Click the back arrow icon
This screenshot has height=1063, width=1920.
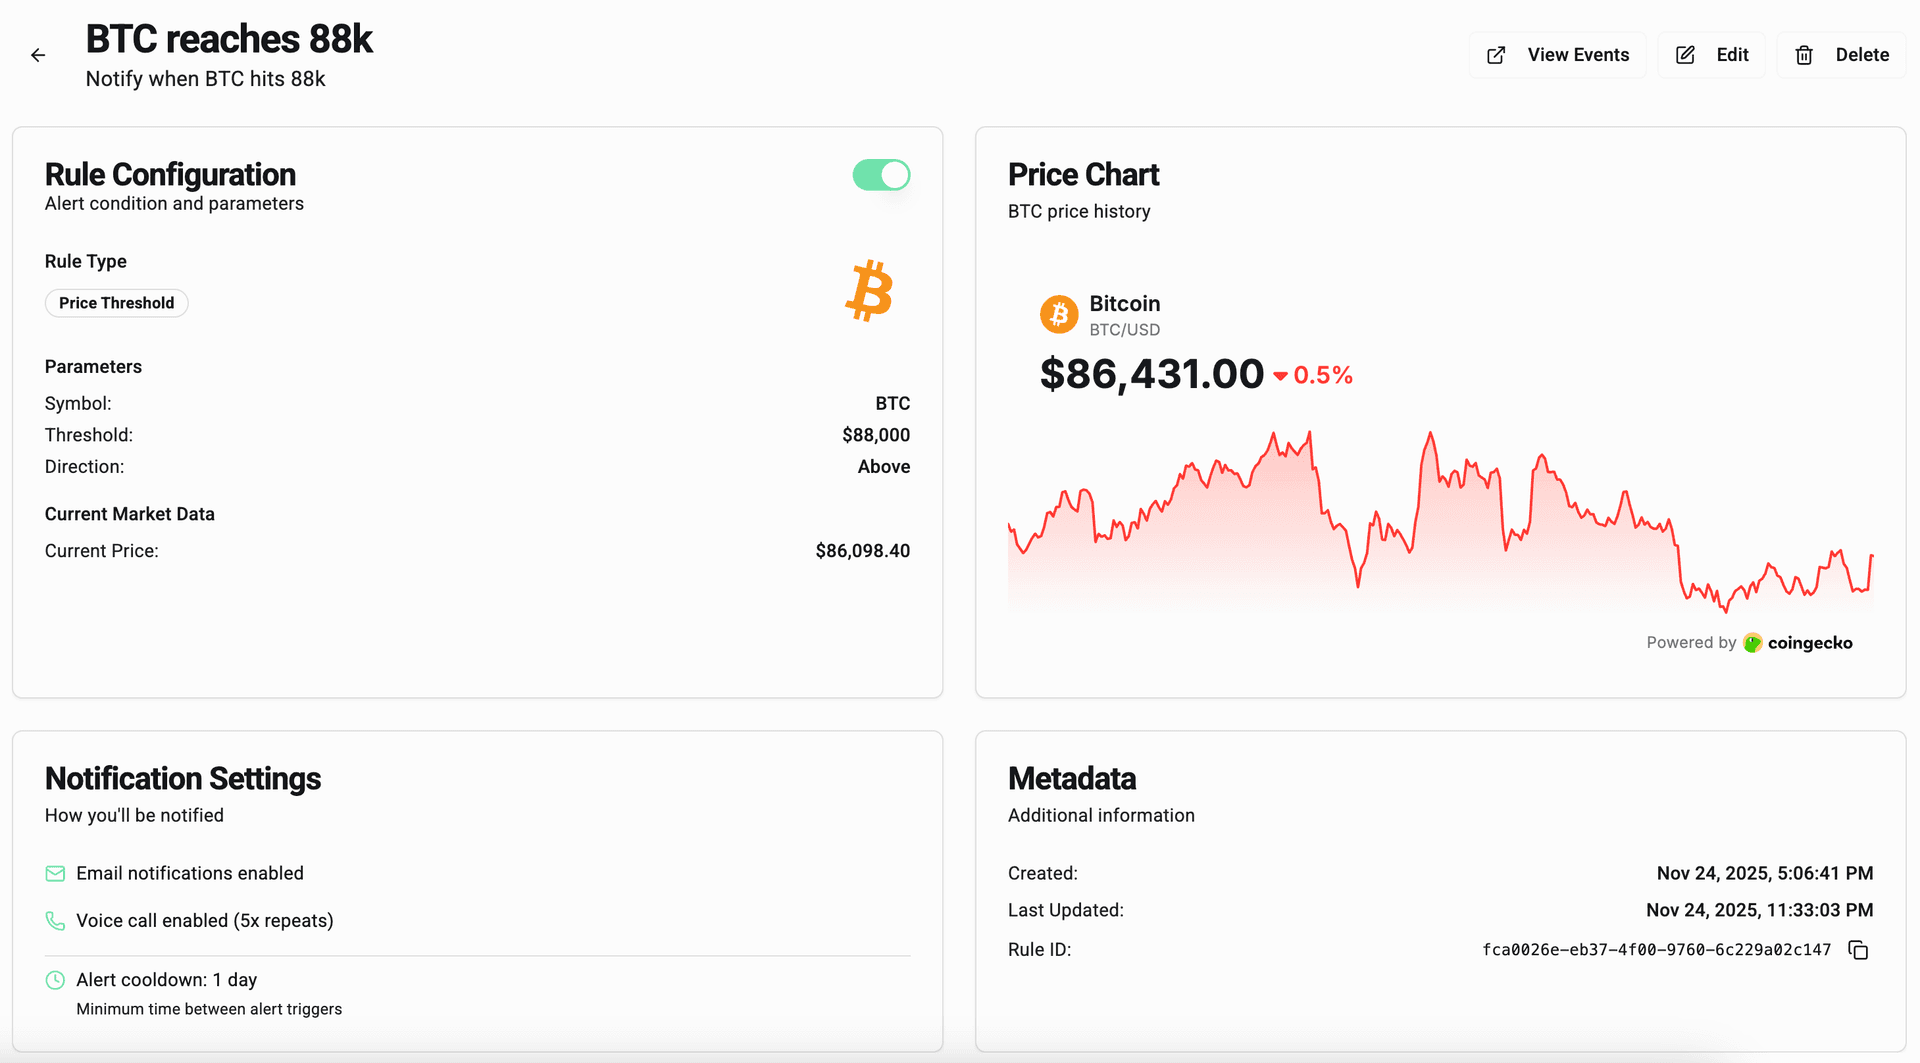click(38, 56)
